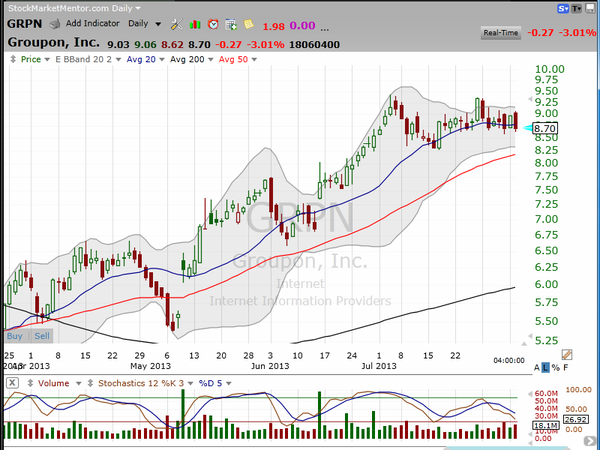Click the small triangle near the 5.25 axis label

click(530, 336)
